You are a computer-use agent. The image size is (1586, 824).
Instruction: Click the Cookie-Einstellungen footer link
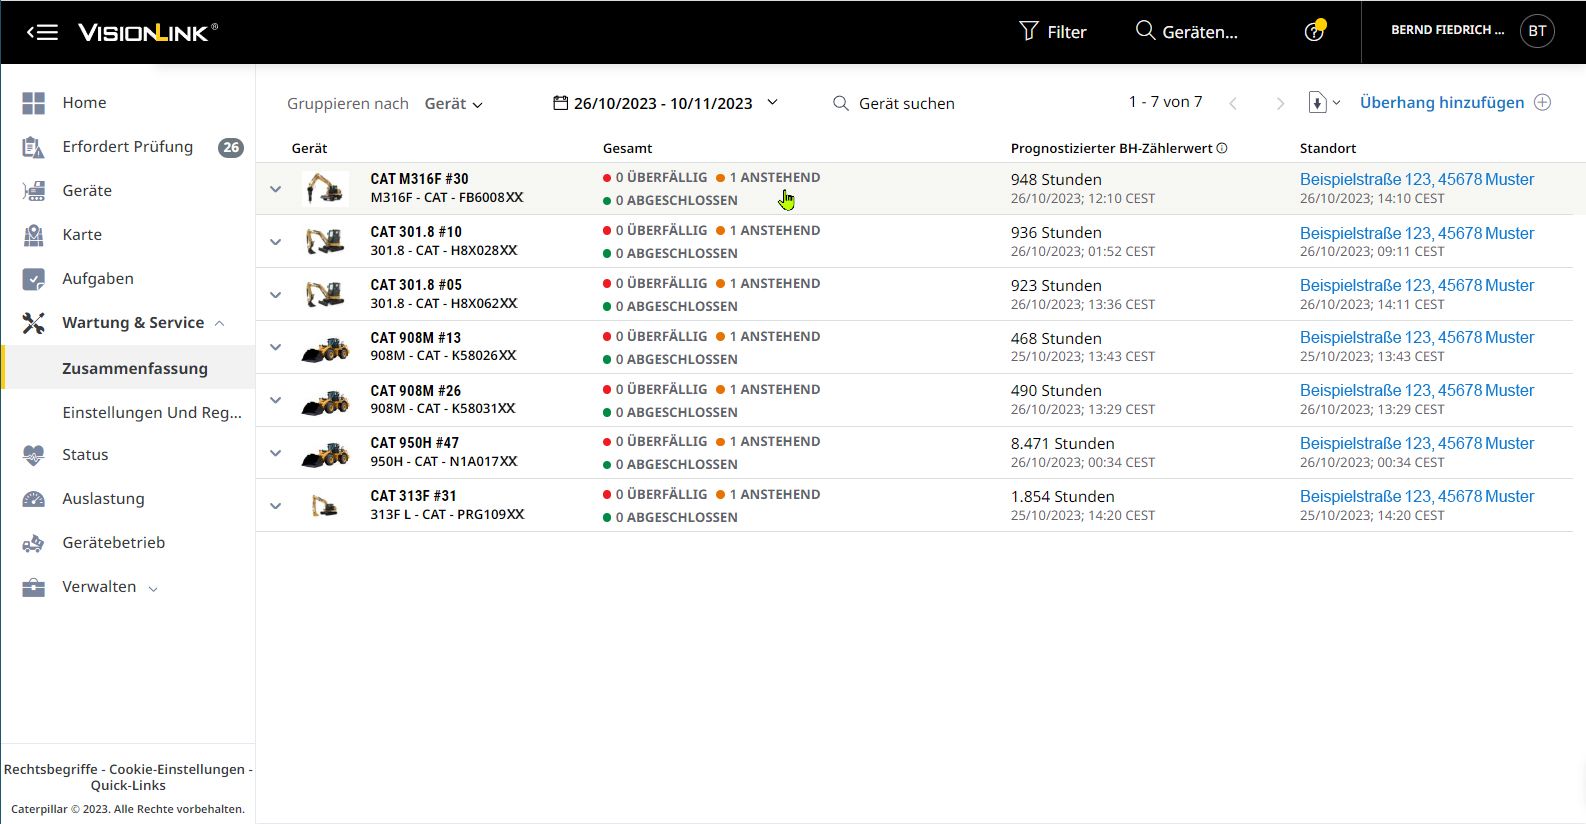[177, 769]
